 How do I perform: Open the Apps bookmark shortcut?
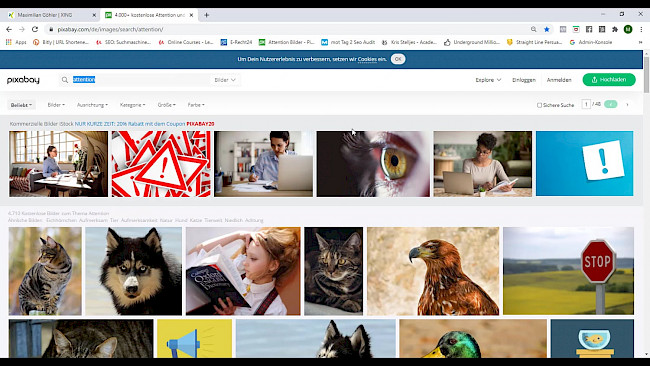pyautogui.click(x=16, y=42)
